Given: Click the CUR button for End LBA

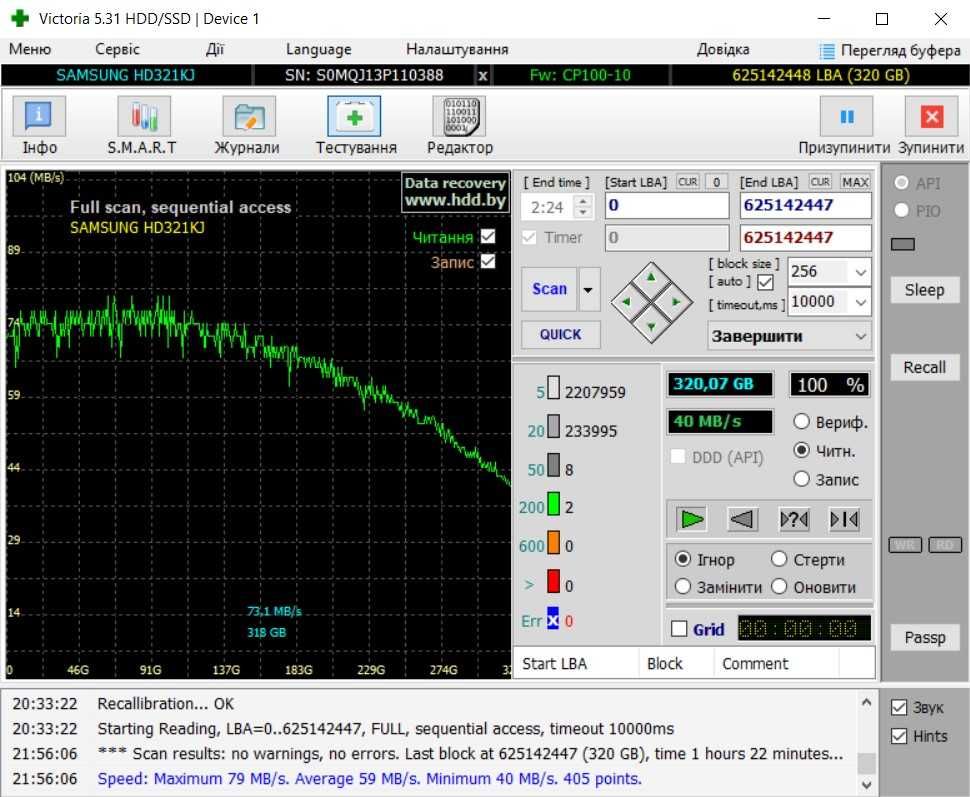Looking at the screenshot, I should coord(820,182).
